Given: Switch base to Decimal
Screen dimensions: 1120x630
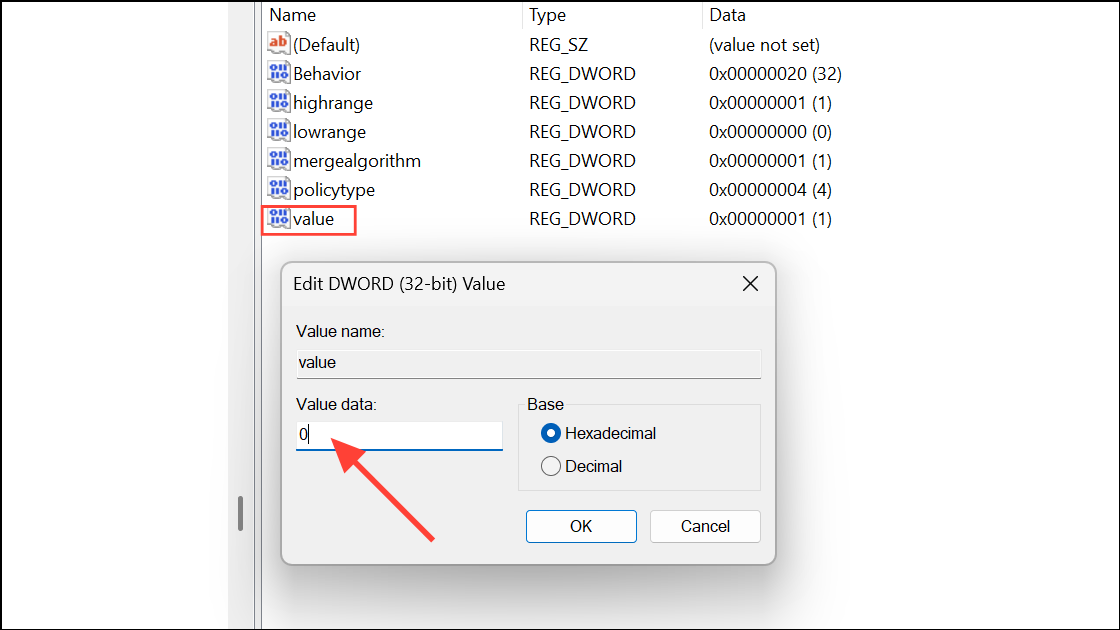Looking at the screenshot, I should pyautogui.click(x=550, y=465).
